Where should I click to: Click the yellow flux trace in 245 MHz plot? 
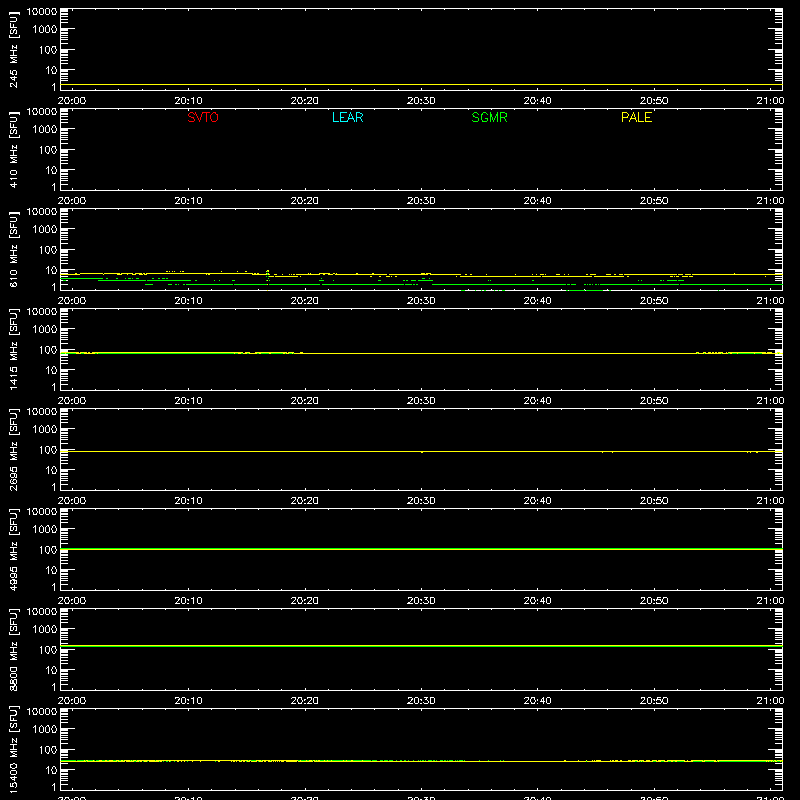click(421, 85)
